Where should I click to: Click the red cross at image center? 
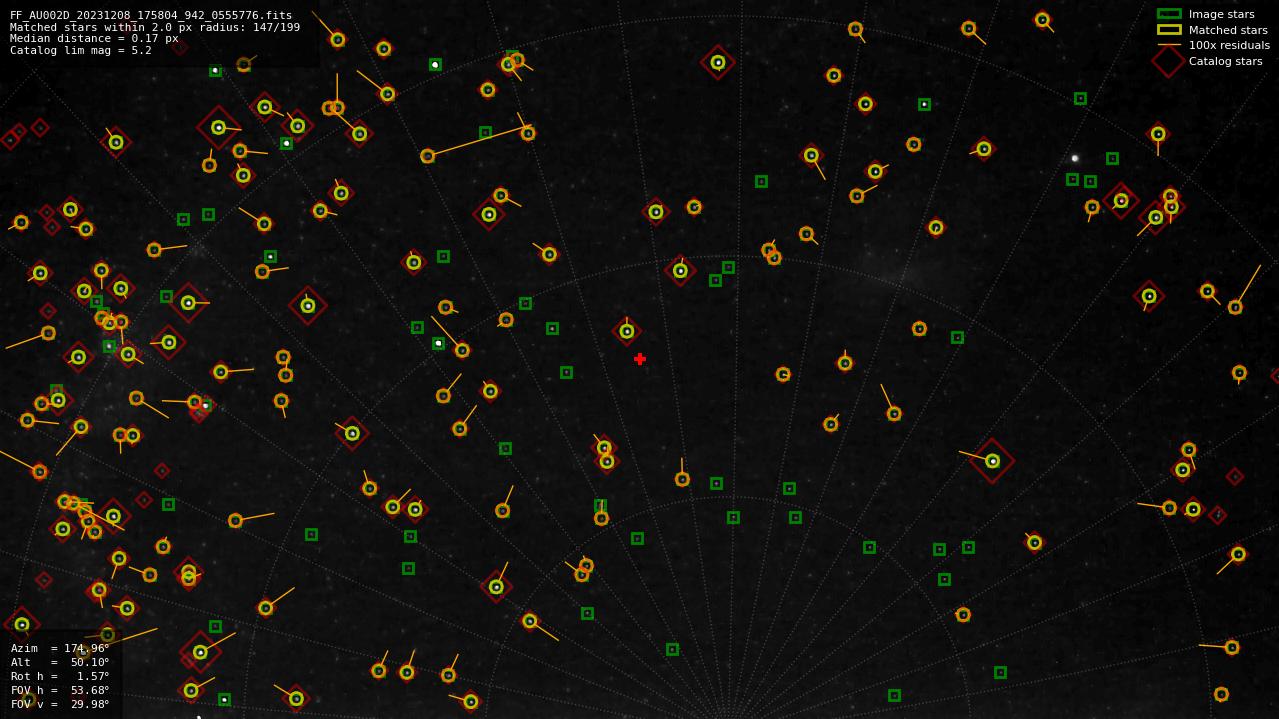point(640,359)
